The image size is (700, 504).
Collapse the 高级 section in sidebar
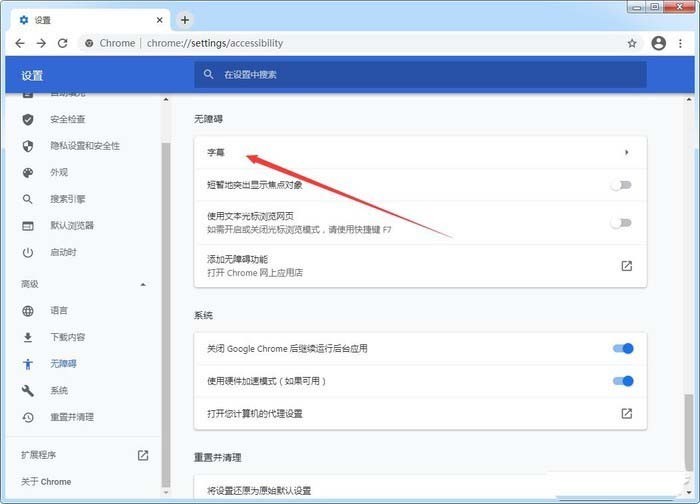tap(143, 285)
